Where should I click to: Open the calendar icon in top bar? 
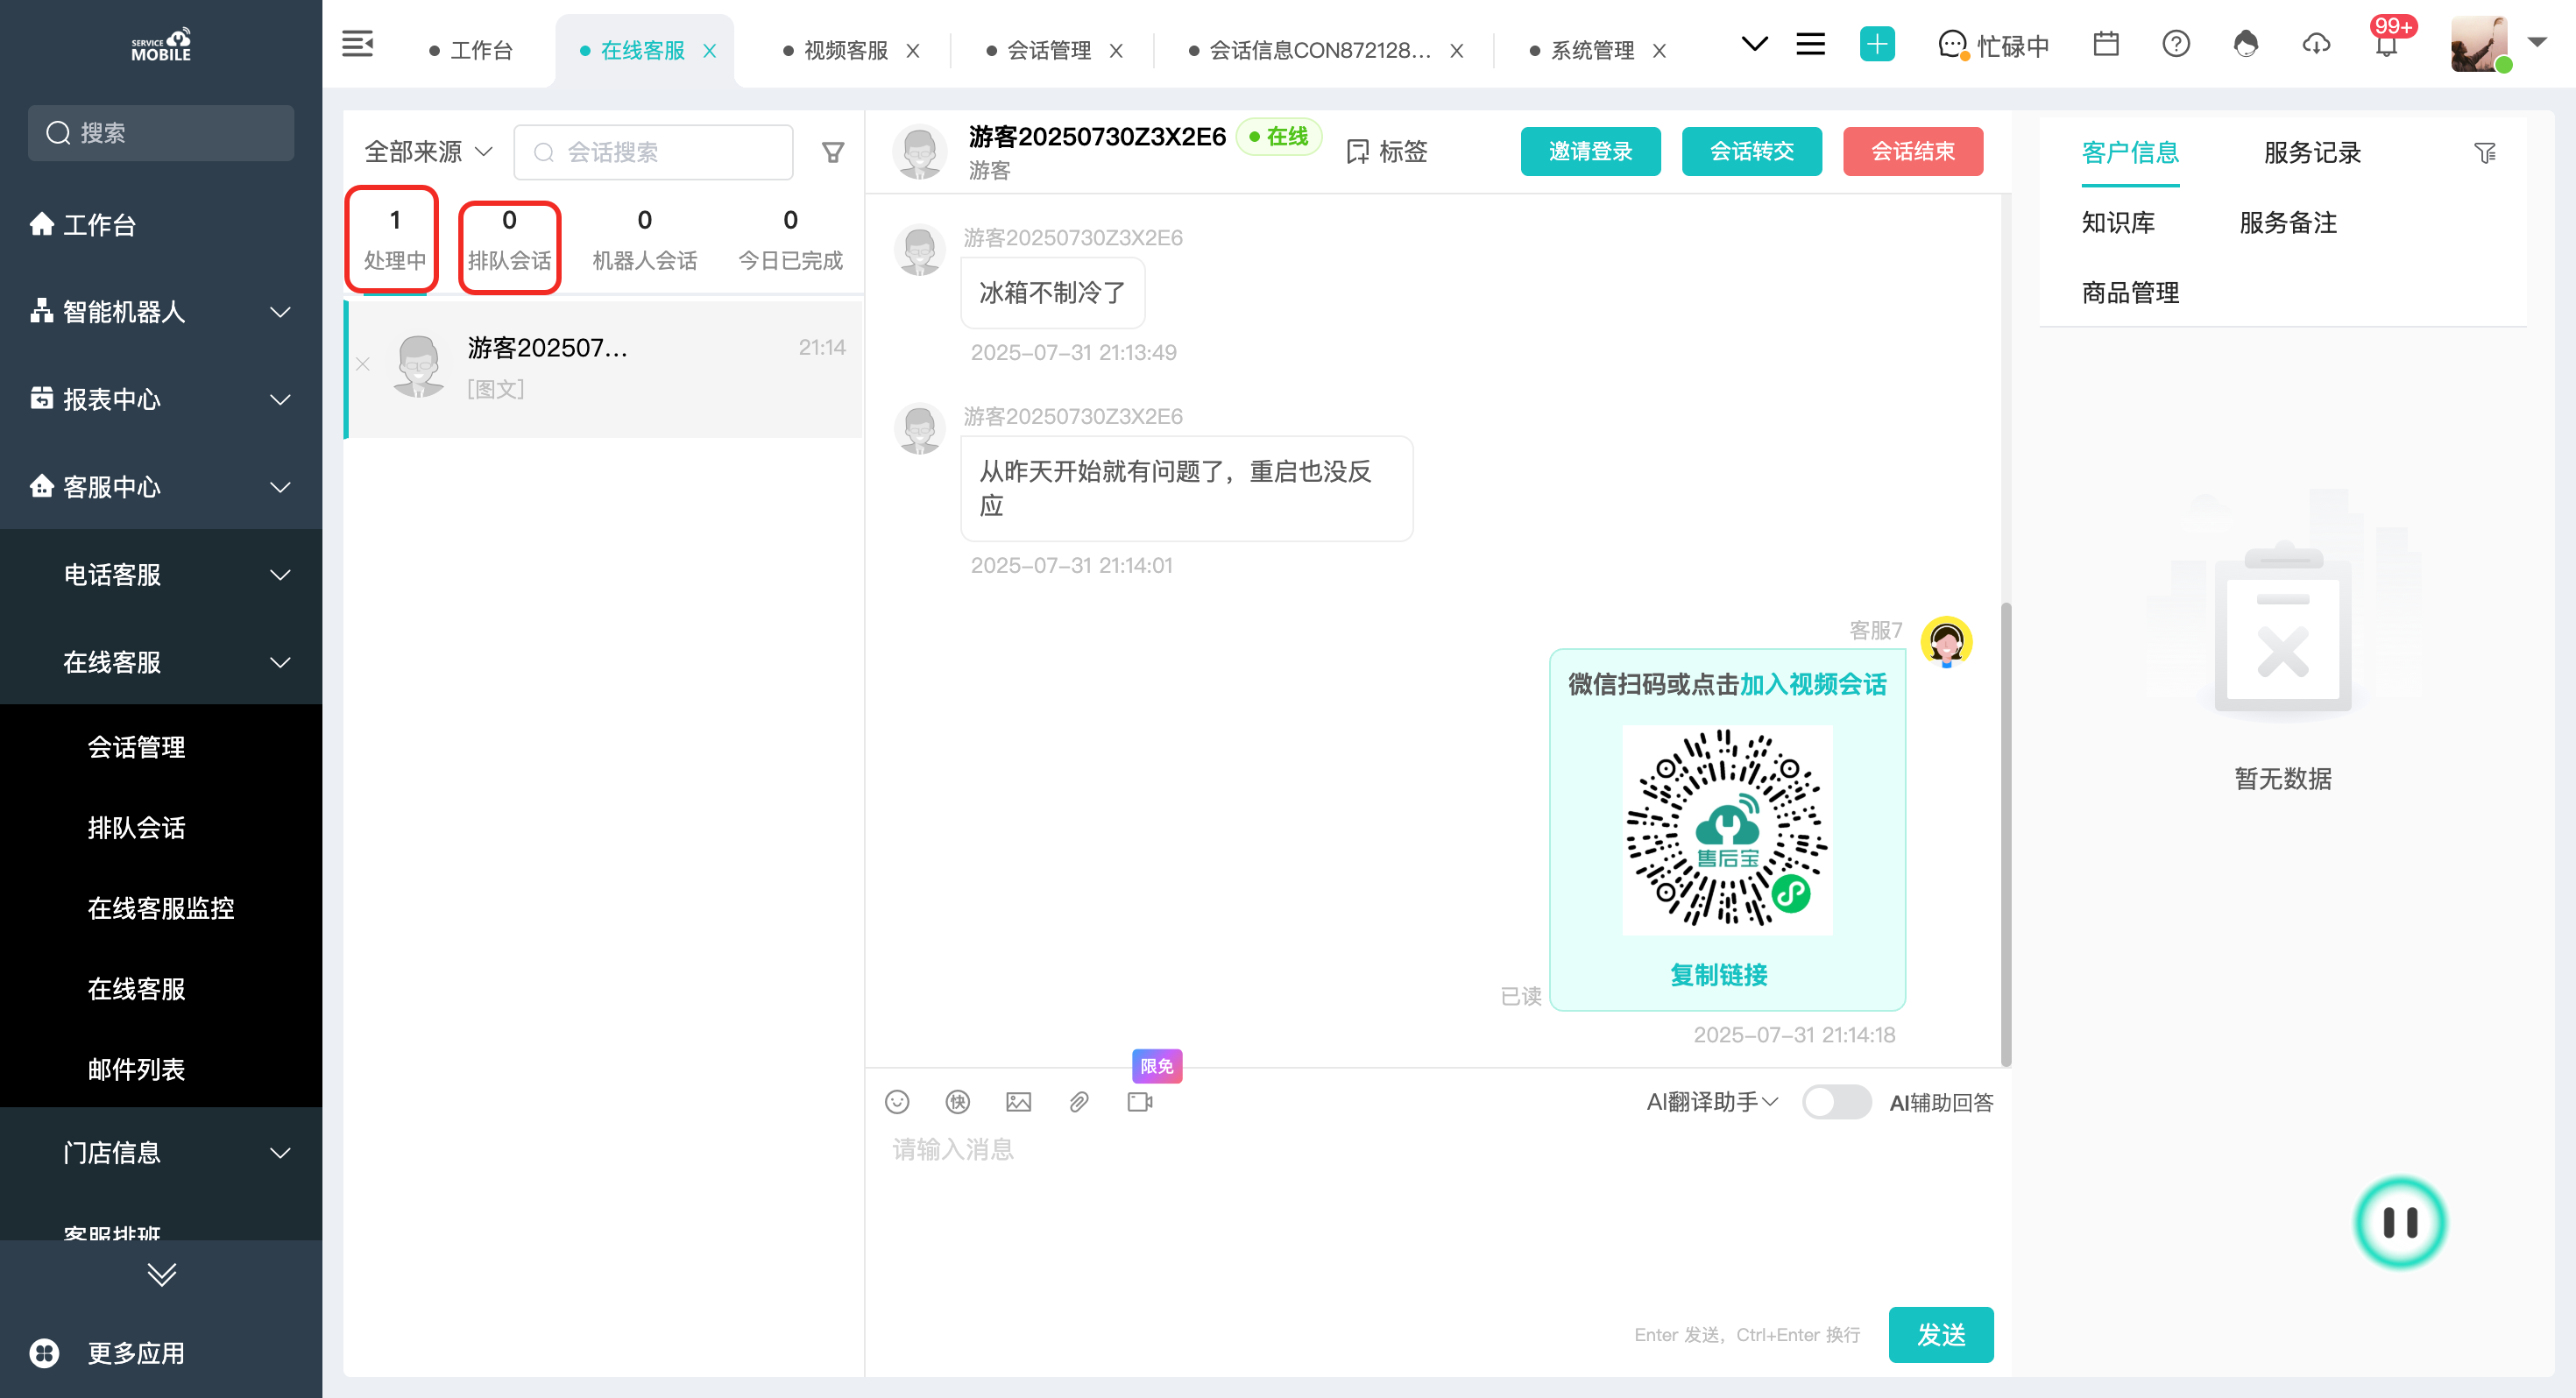(2105, 45)
